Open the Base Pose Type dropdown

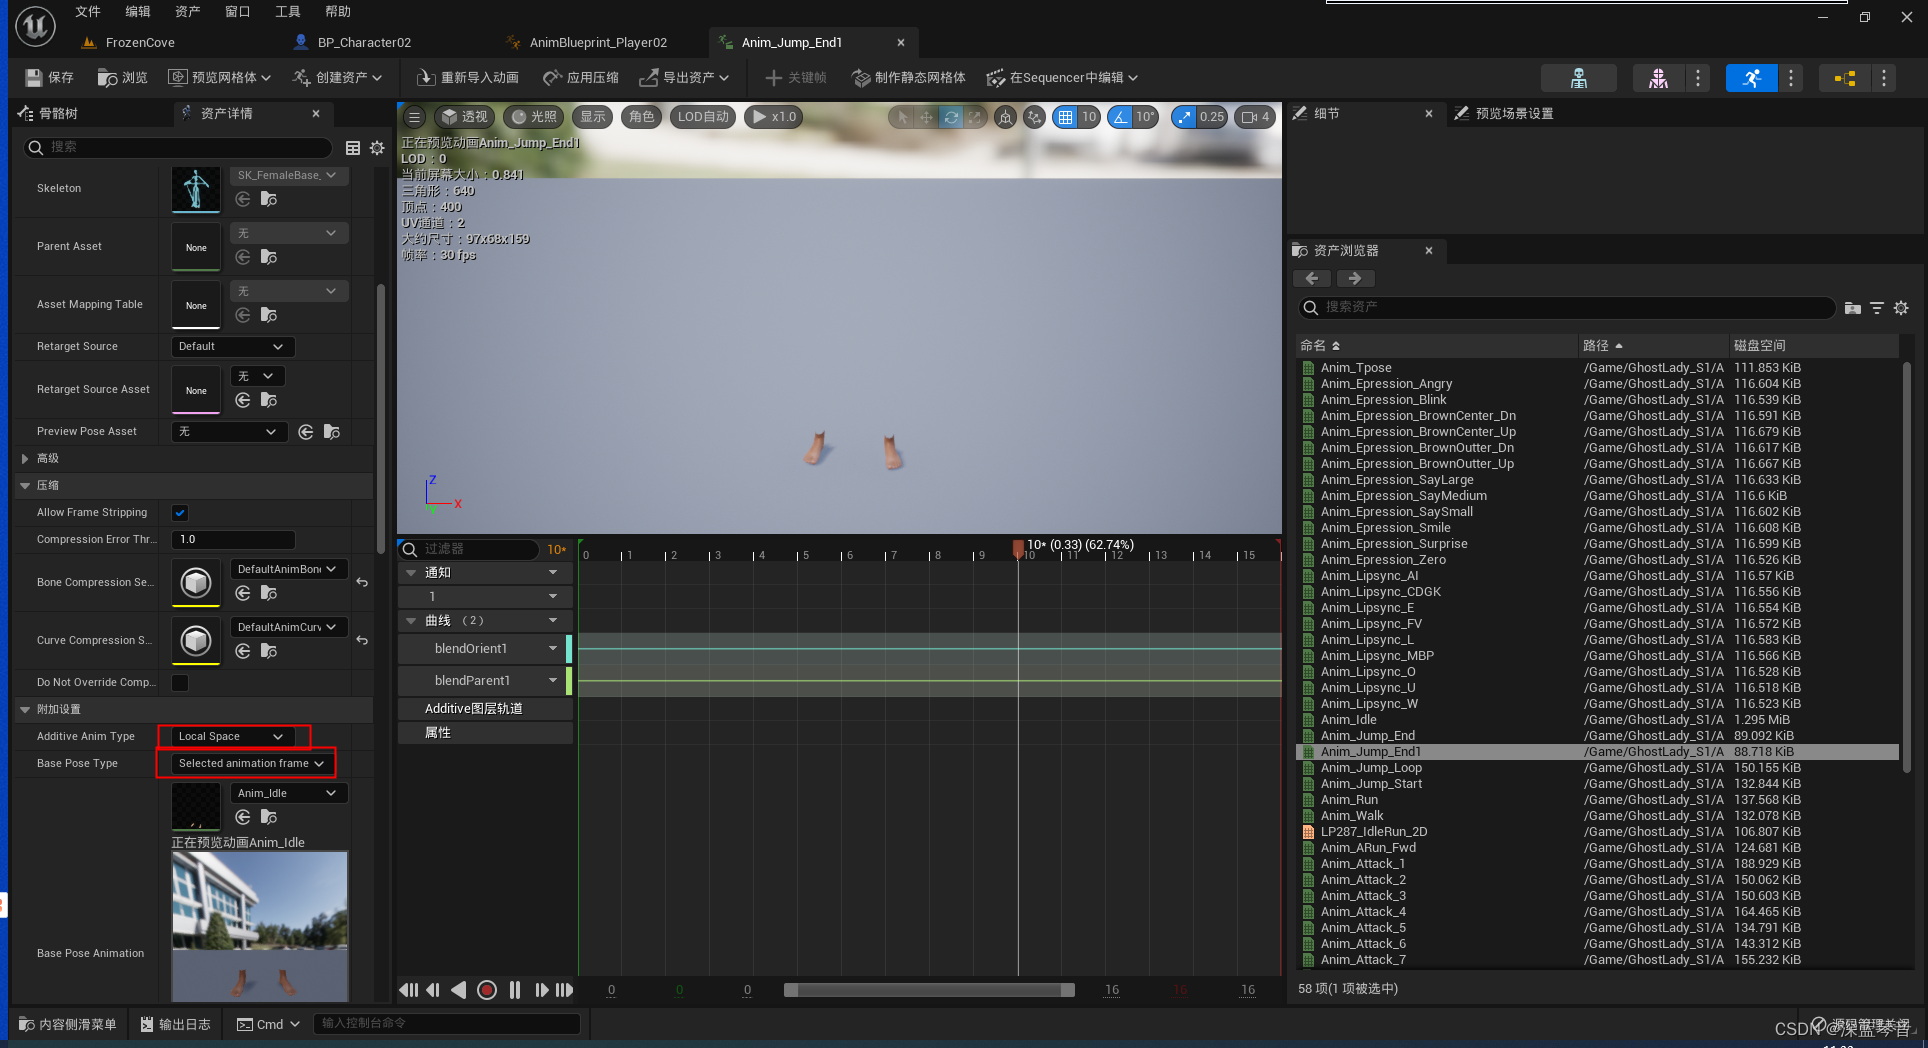250,764
